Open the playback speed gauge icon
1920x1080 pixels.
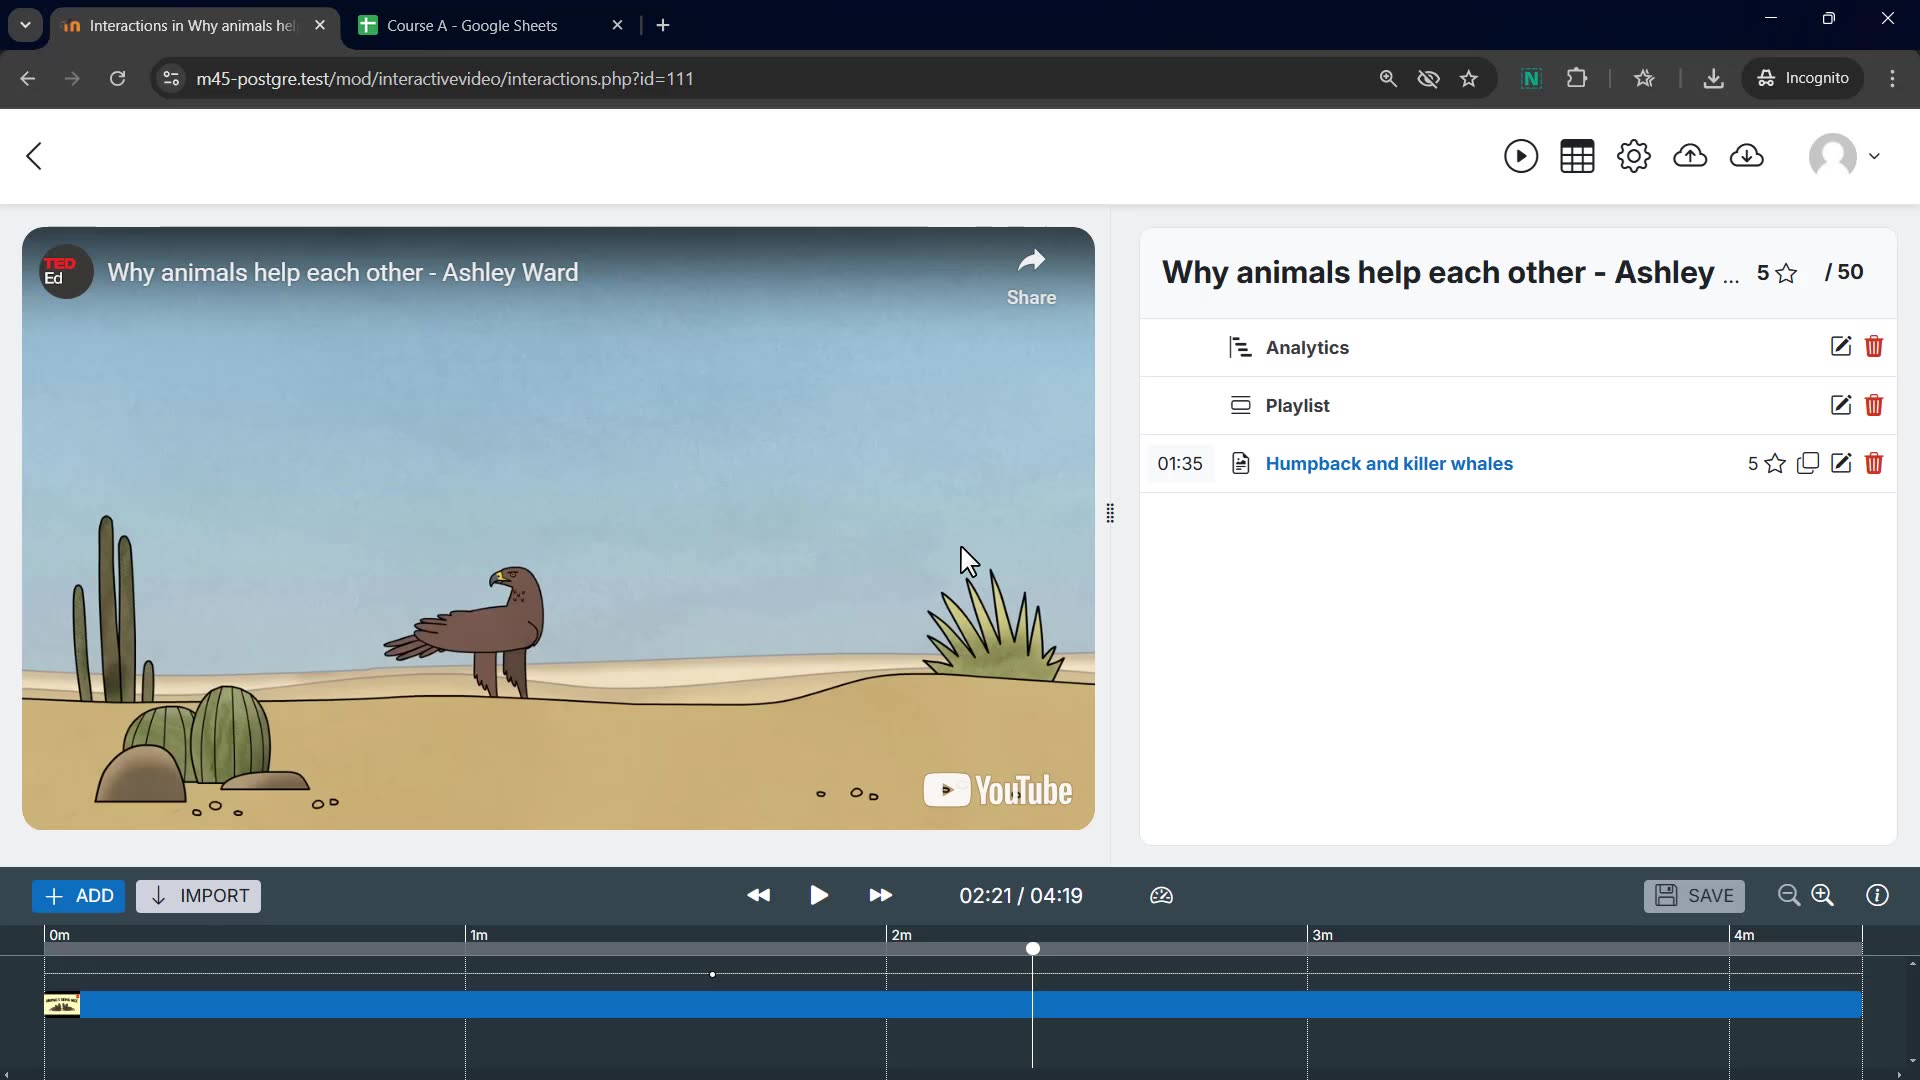(x=1161, y=895)
